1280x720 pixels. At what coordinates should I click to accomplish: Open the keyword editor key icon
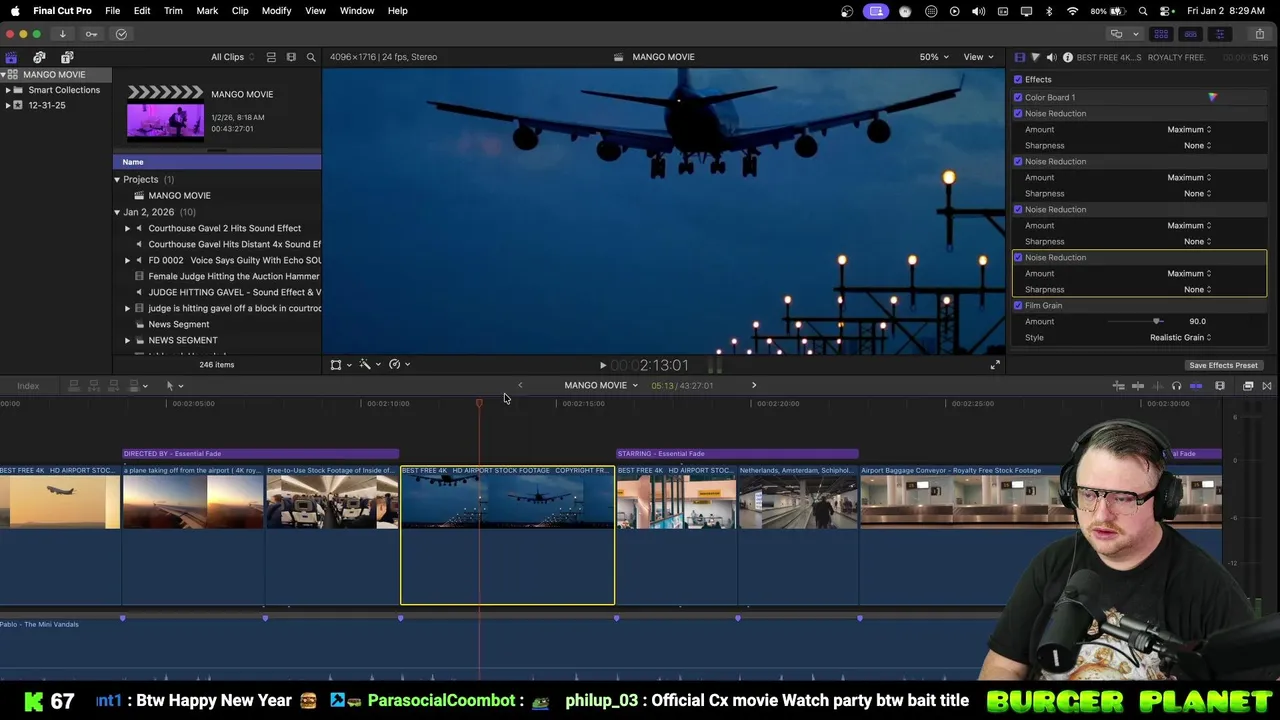91,34
